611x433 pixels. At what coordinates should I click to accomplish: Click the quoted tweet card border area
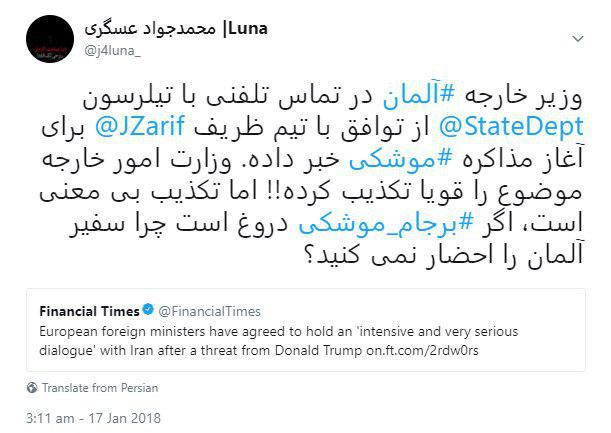[x=306, y=330]
